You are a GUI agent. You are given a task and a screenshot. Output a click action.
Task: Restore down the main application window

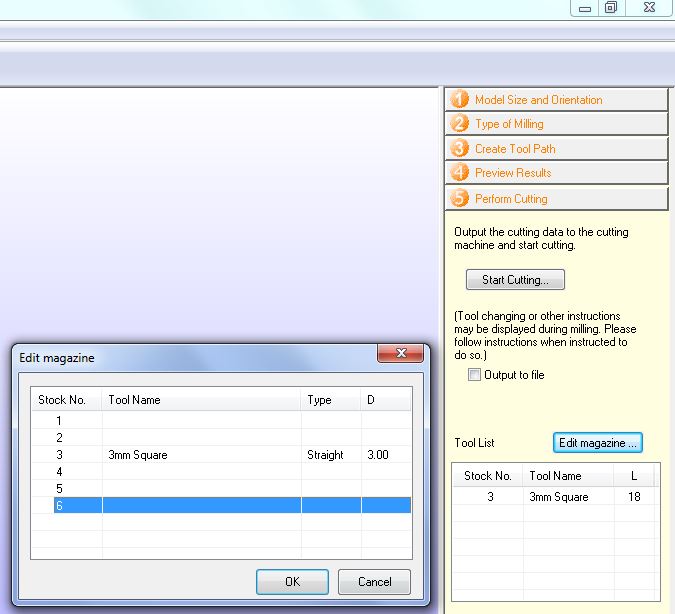point(611,8)
